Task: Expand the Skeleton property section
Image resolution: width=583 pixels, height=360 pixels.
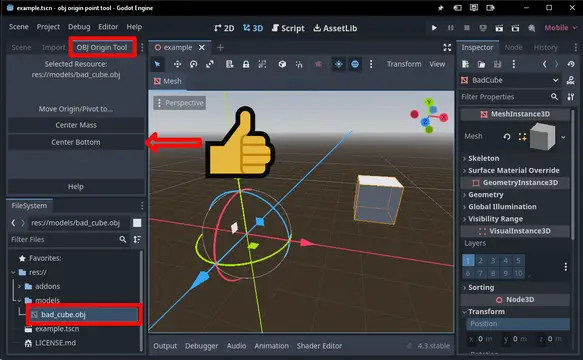Action: 483,158
